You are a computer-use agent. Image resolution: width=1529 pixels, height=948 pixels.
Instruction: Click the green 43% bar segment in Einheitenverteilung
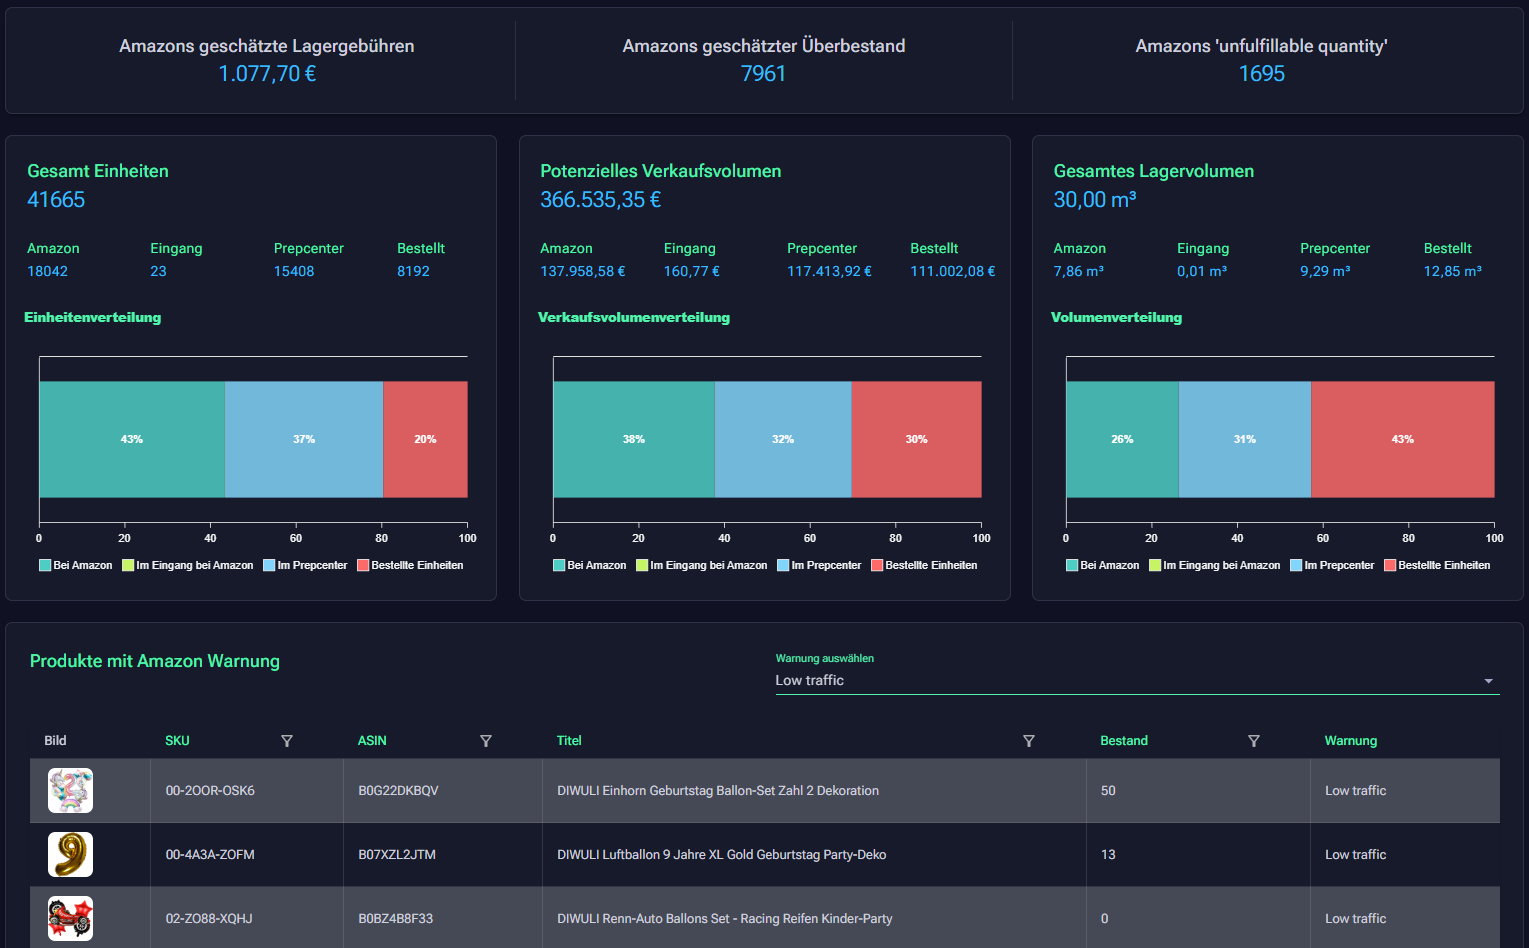pos(131,439)
